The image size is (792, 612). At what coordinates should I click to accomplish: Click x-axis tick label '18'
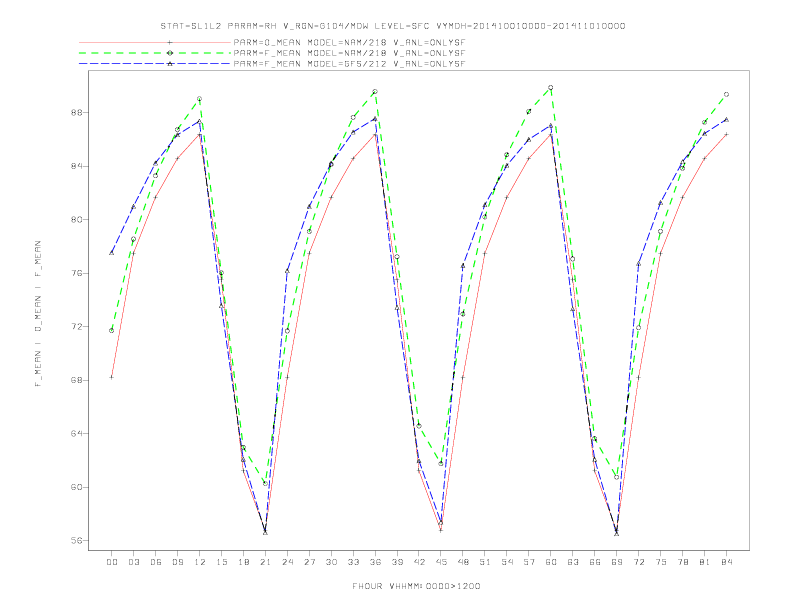pyautogui.click(x=243, y=562)
